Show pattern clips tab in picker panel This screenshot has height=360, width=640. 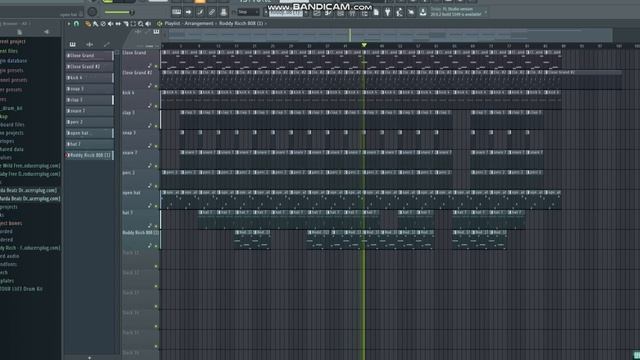click(x=73, y=44)
